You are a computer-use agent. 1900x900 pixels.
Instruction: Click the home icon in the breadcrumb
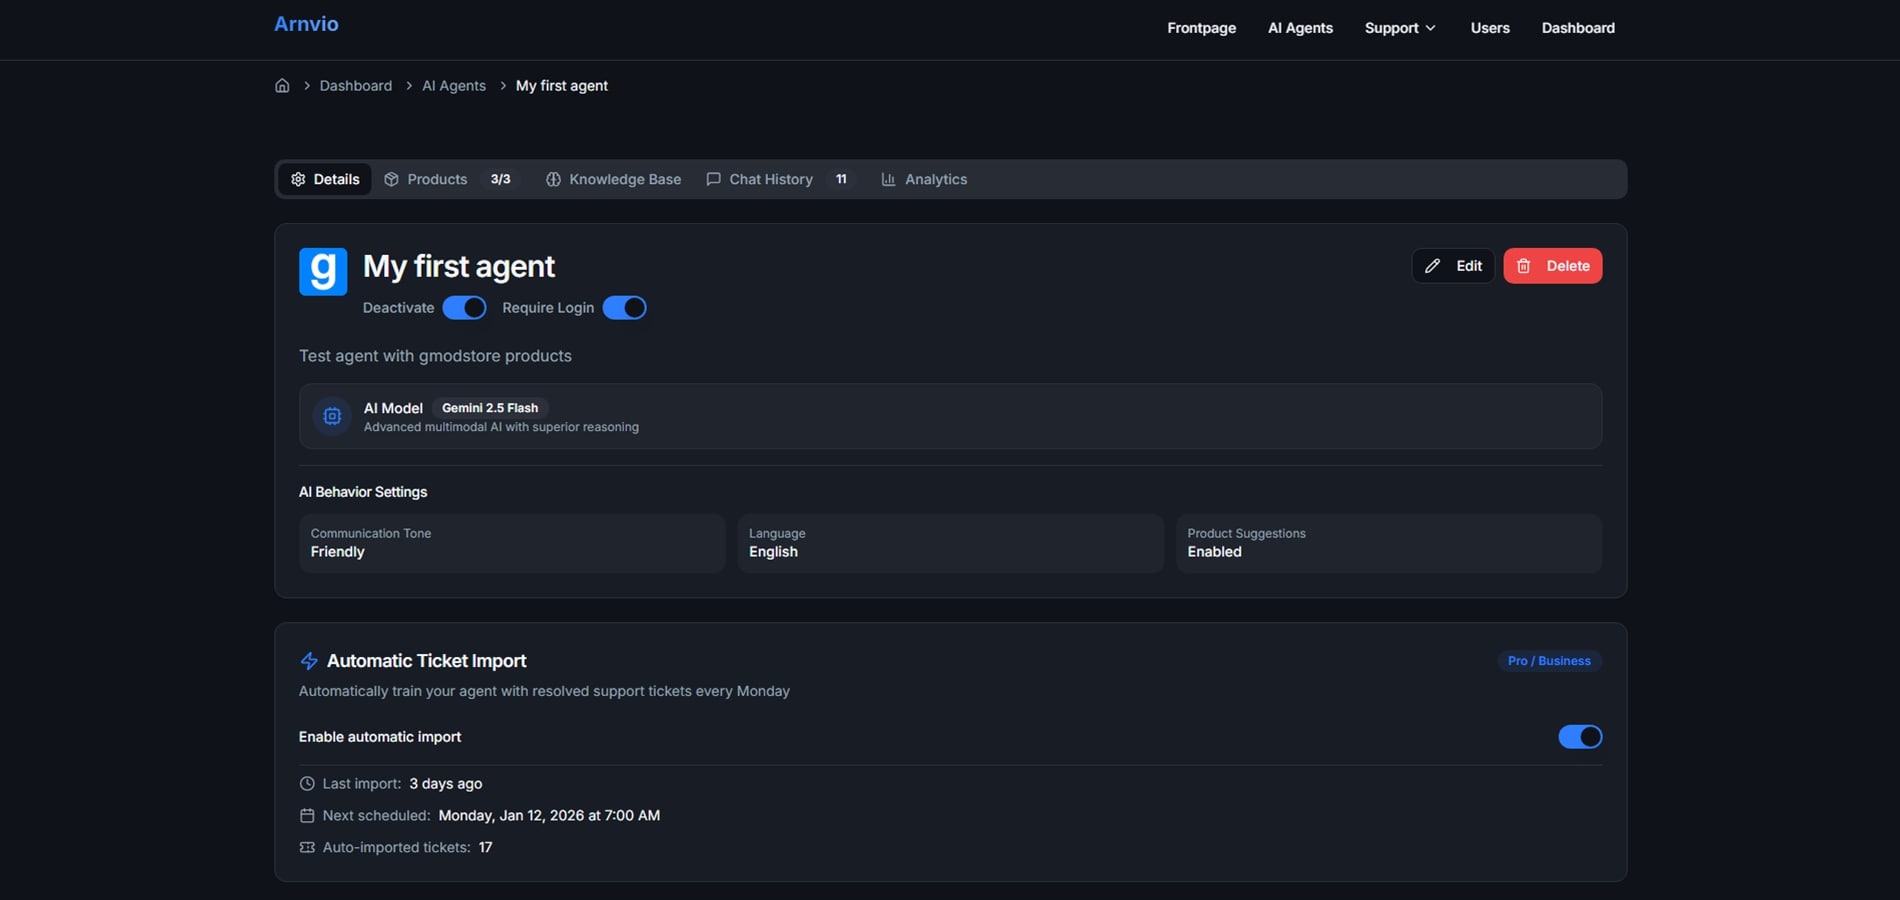[x=282, y=86]
